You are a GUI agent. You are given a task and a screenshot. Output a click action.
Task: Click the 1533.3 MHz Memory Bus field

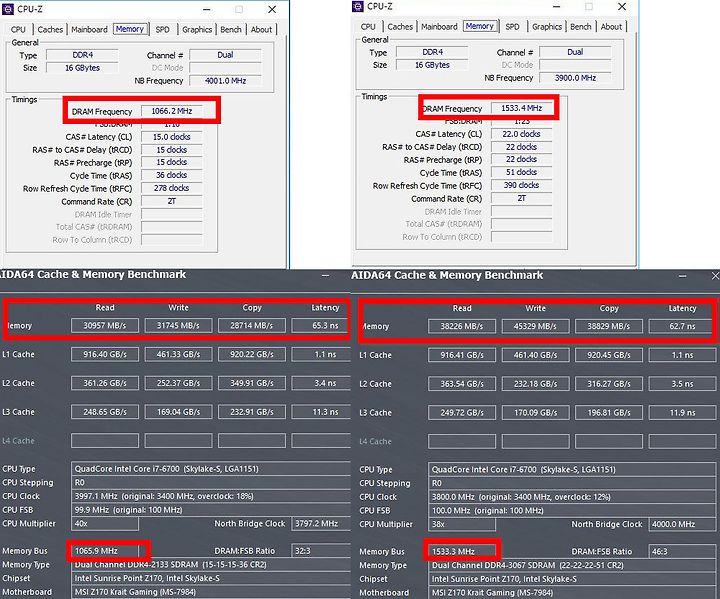(462, 552)
